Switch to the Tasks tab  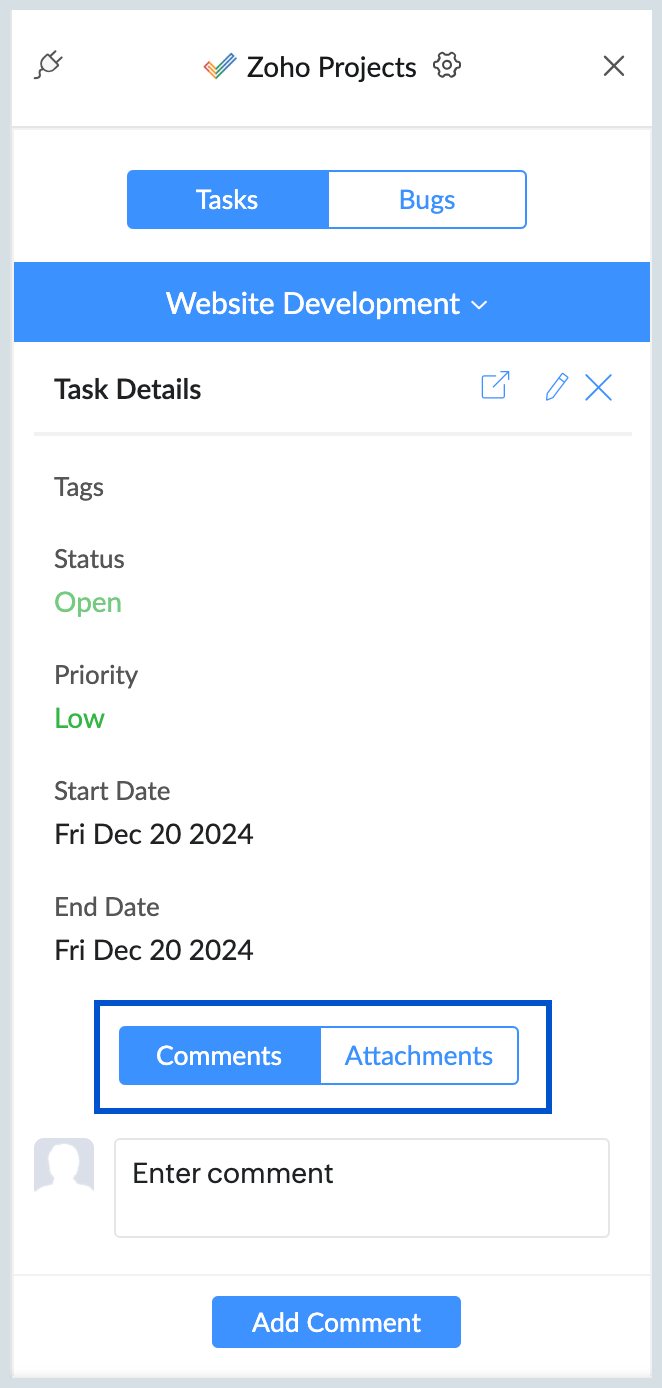pos(228,200)
